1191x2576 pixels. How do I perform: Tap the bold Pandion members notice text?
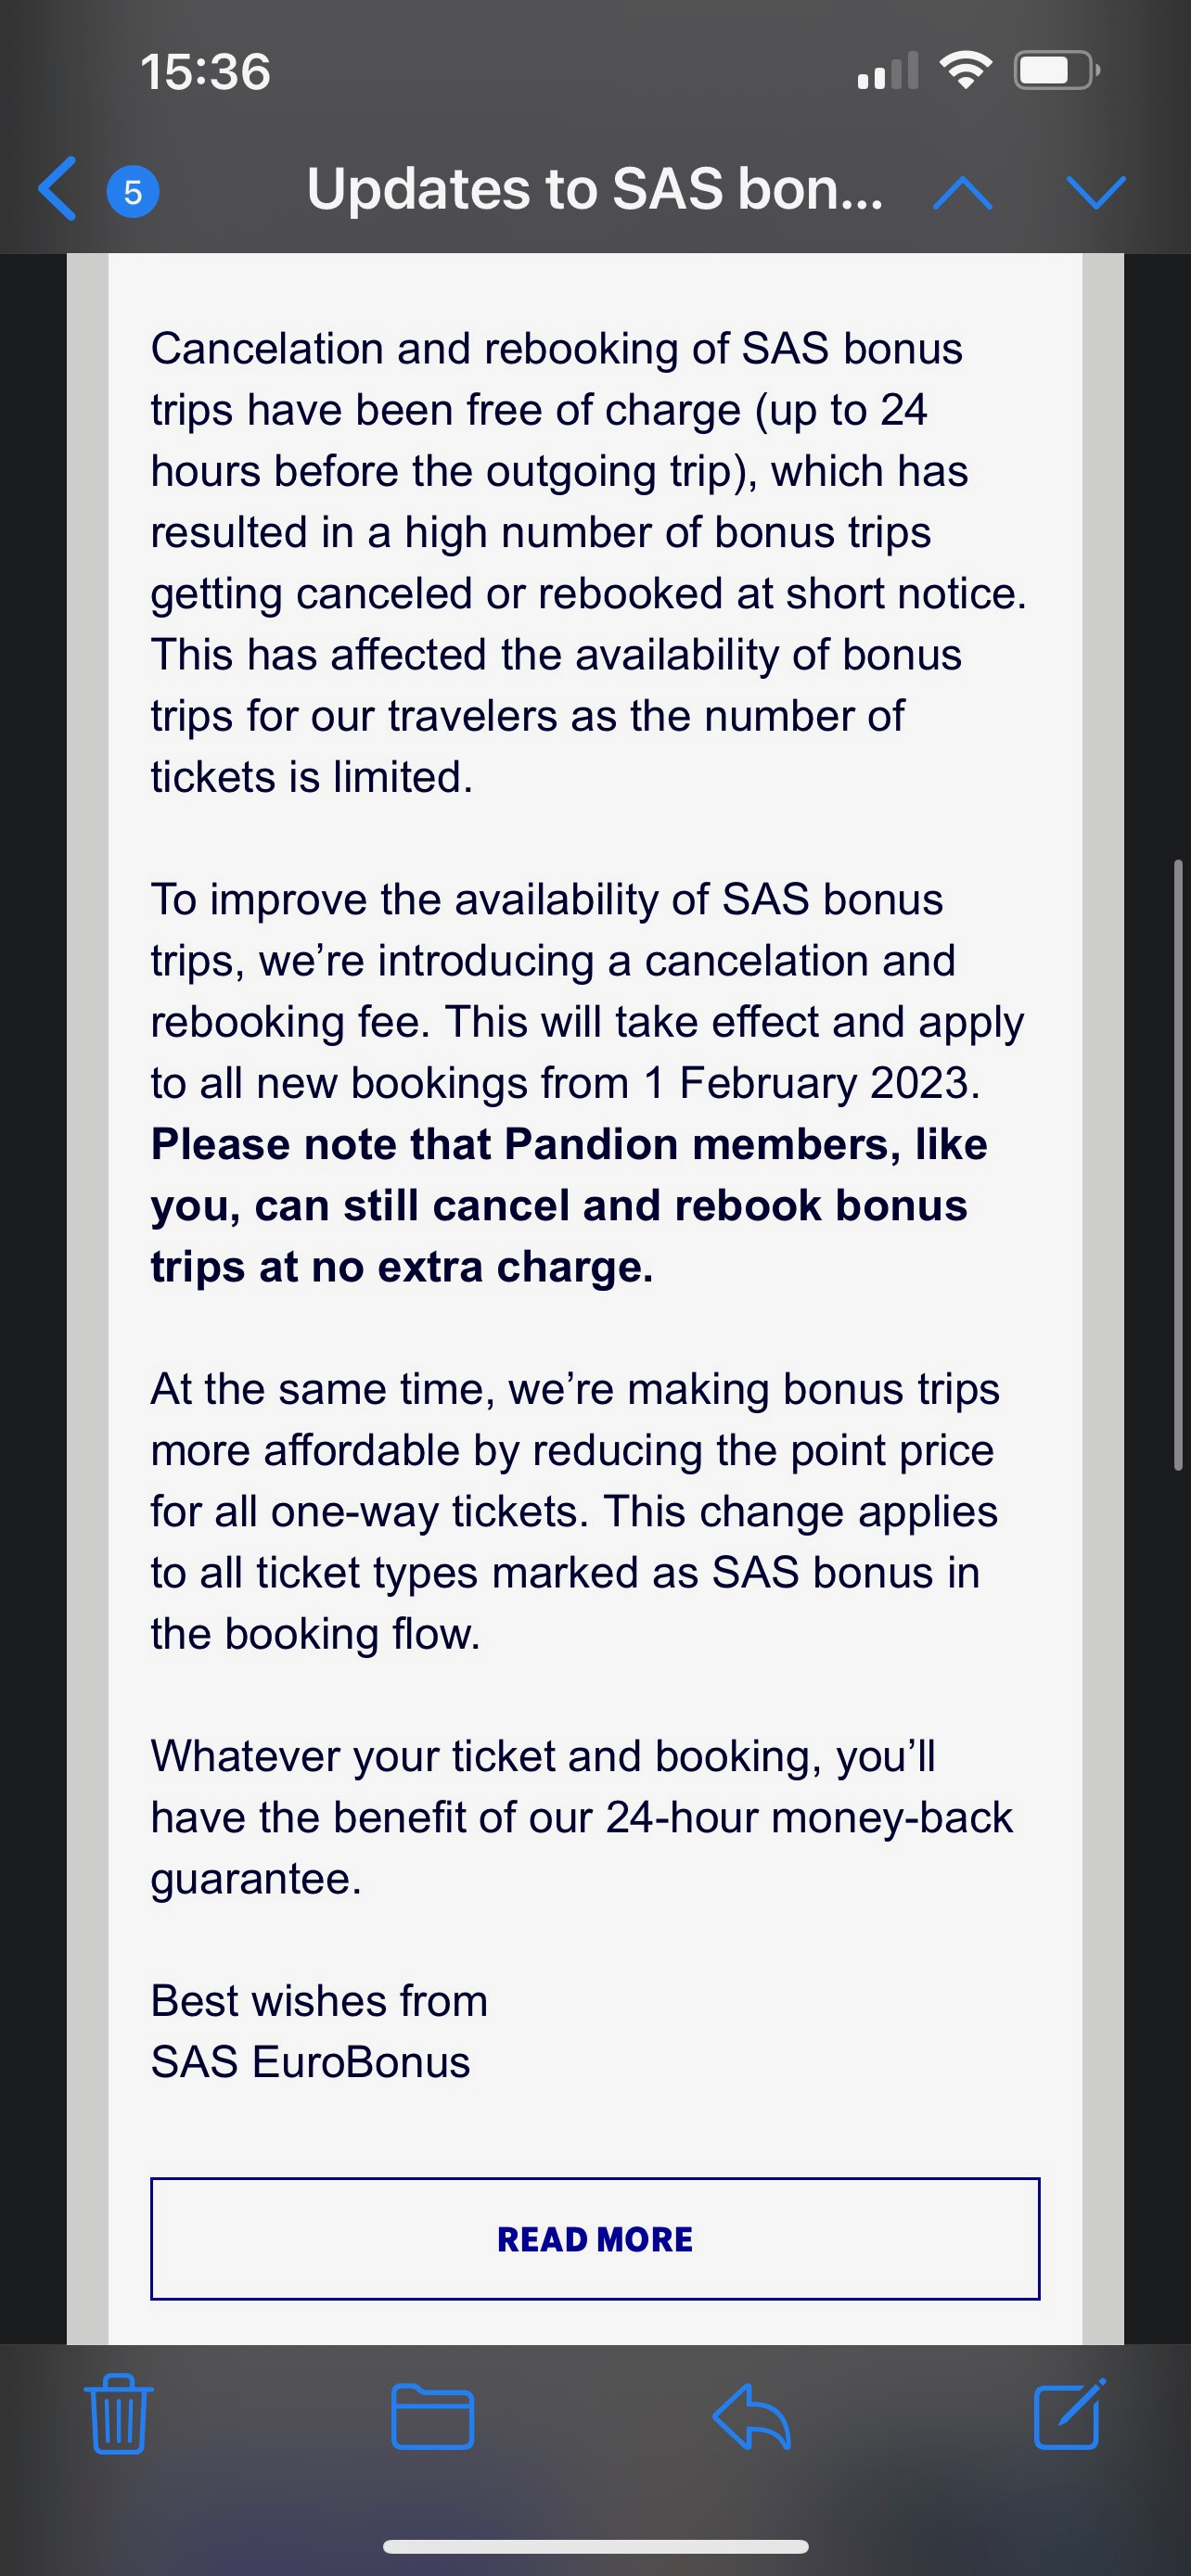(x=568, y=1205)
